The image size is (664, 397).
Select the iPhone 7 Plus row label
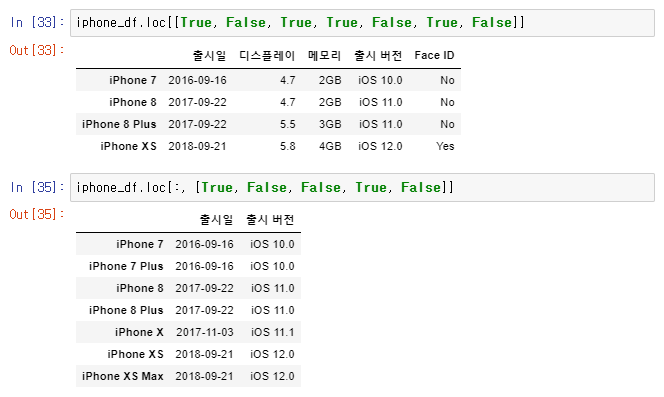point(126,266)
